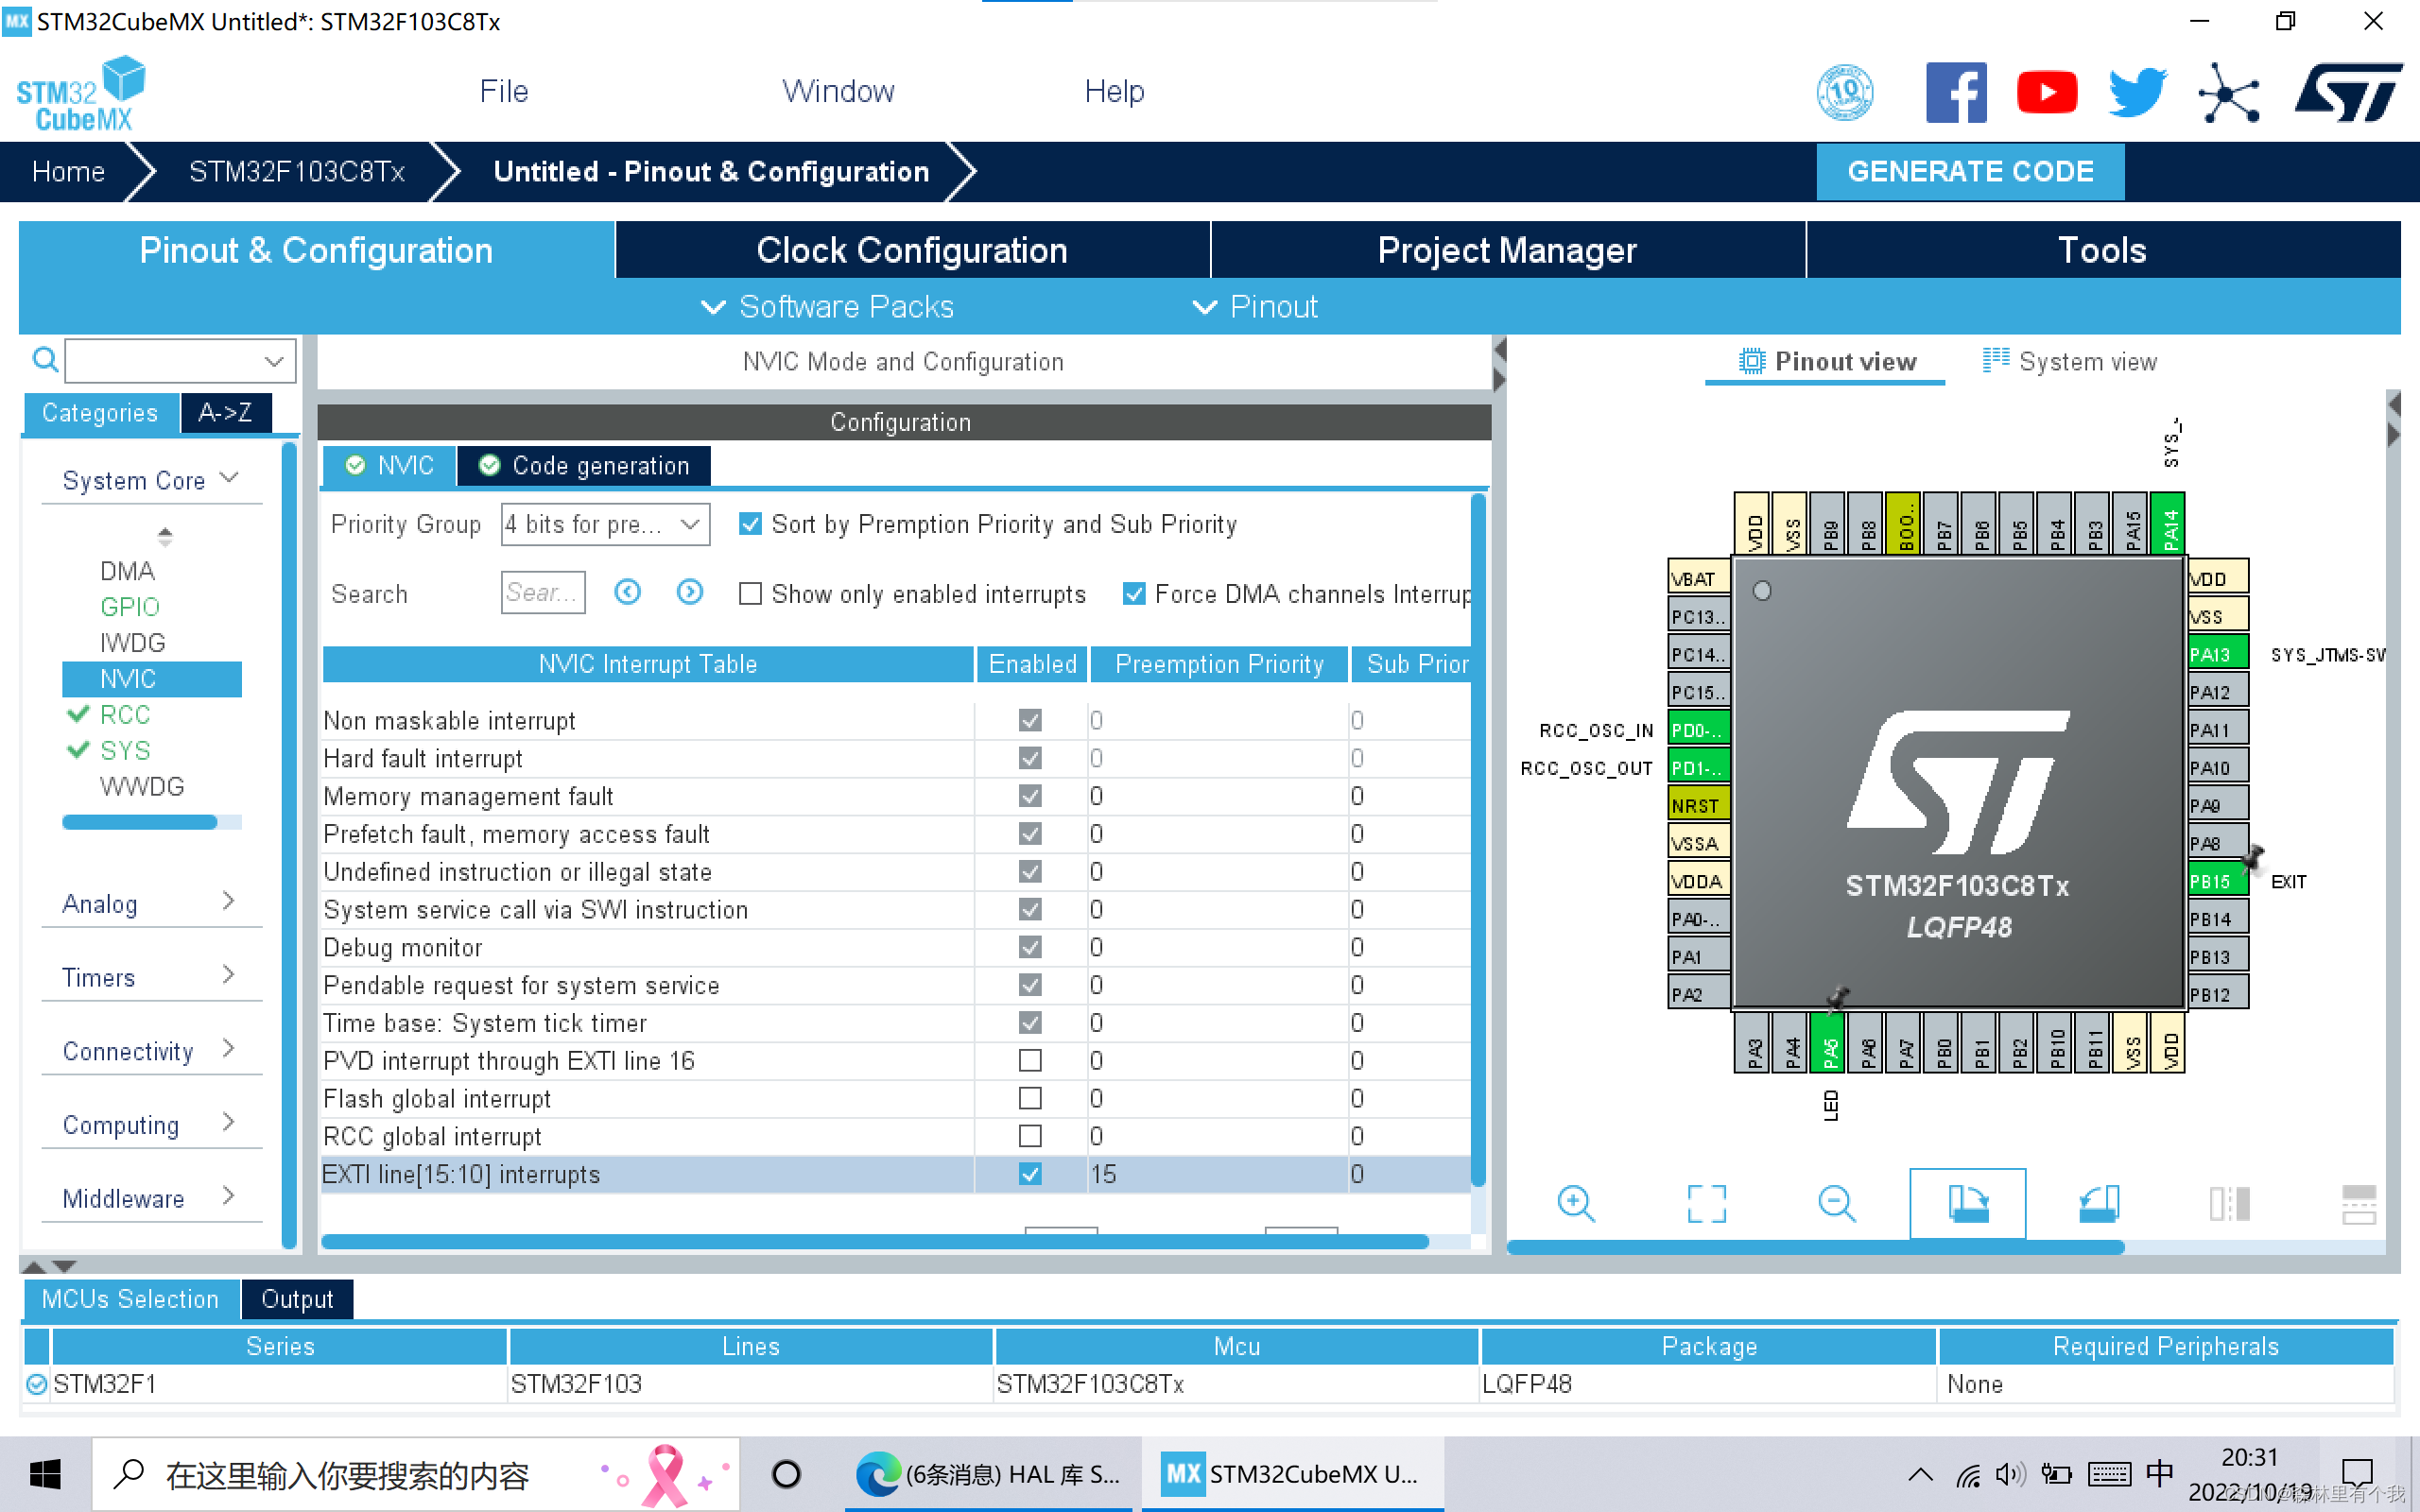Rotate the chip view counter-clockwise
This screenshot has height=1512, width=2420.
click(x=2098, y=1203)
